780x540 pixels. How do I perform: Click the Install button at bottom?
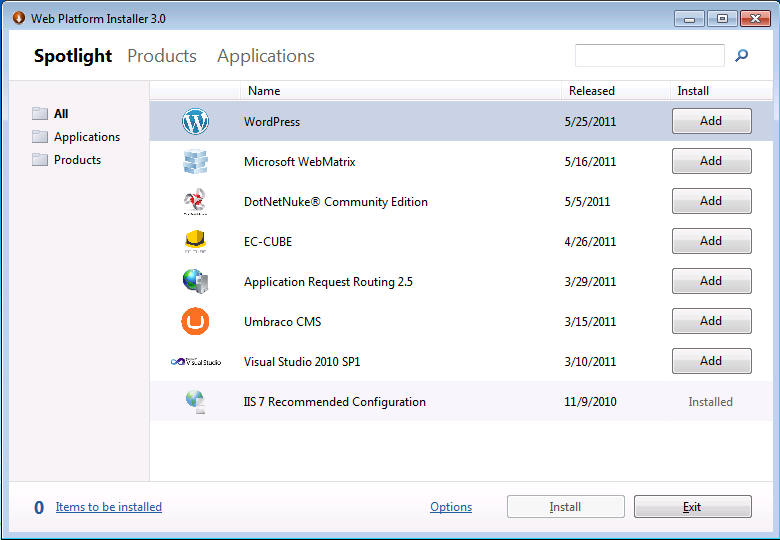pyautogui.click(x=566, y=507)
